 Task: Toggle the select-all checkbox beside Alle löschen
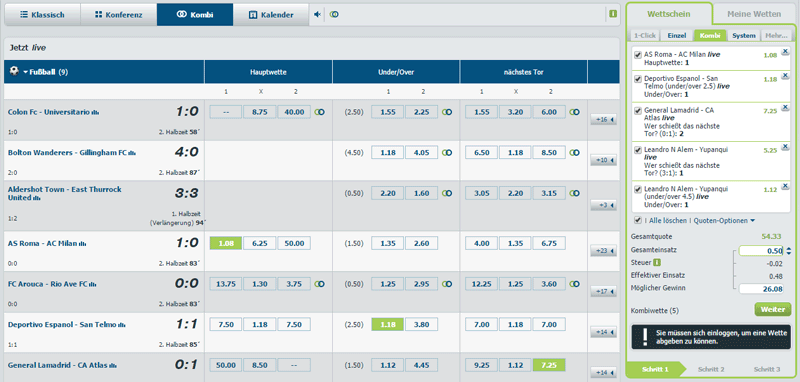[637, 220]
